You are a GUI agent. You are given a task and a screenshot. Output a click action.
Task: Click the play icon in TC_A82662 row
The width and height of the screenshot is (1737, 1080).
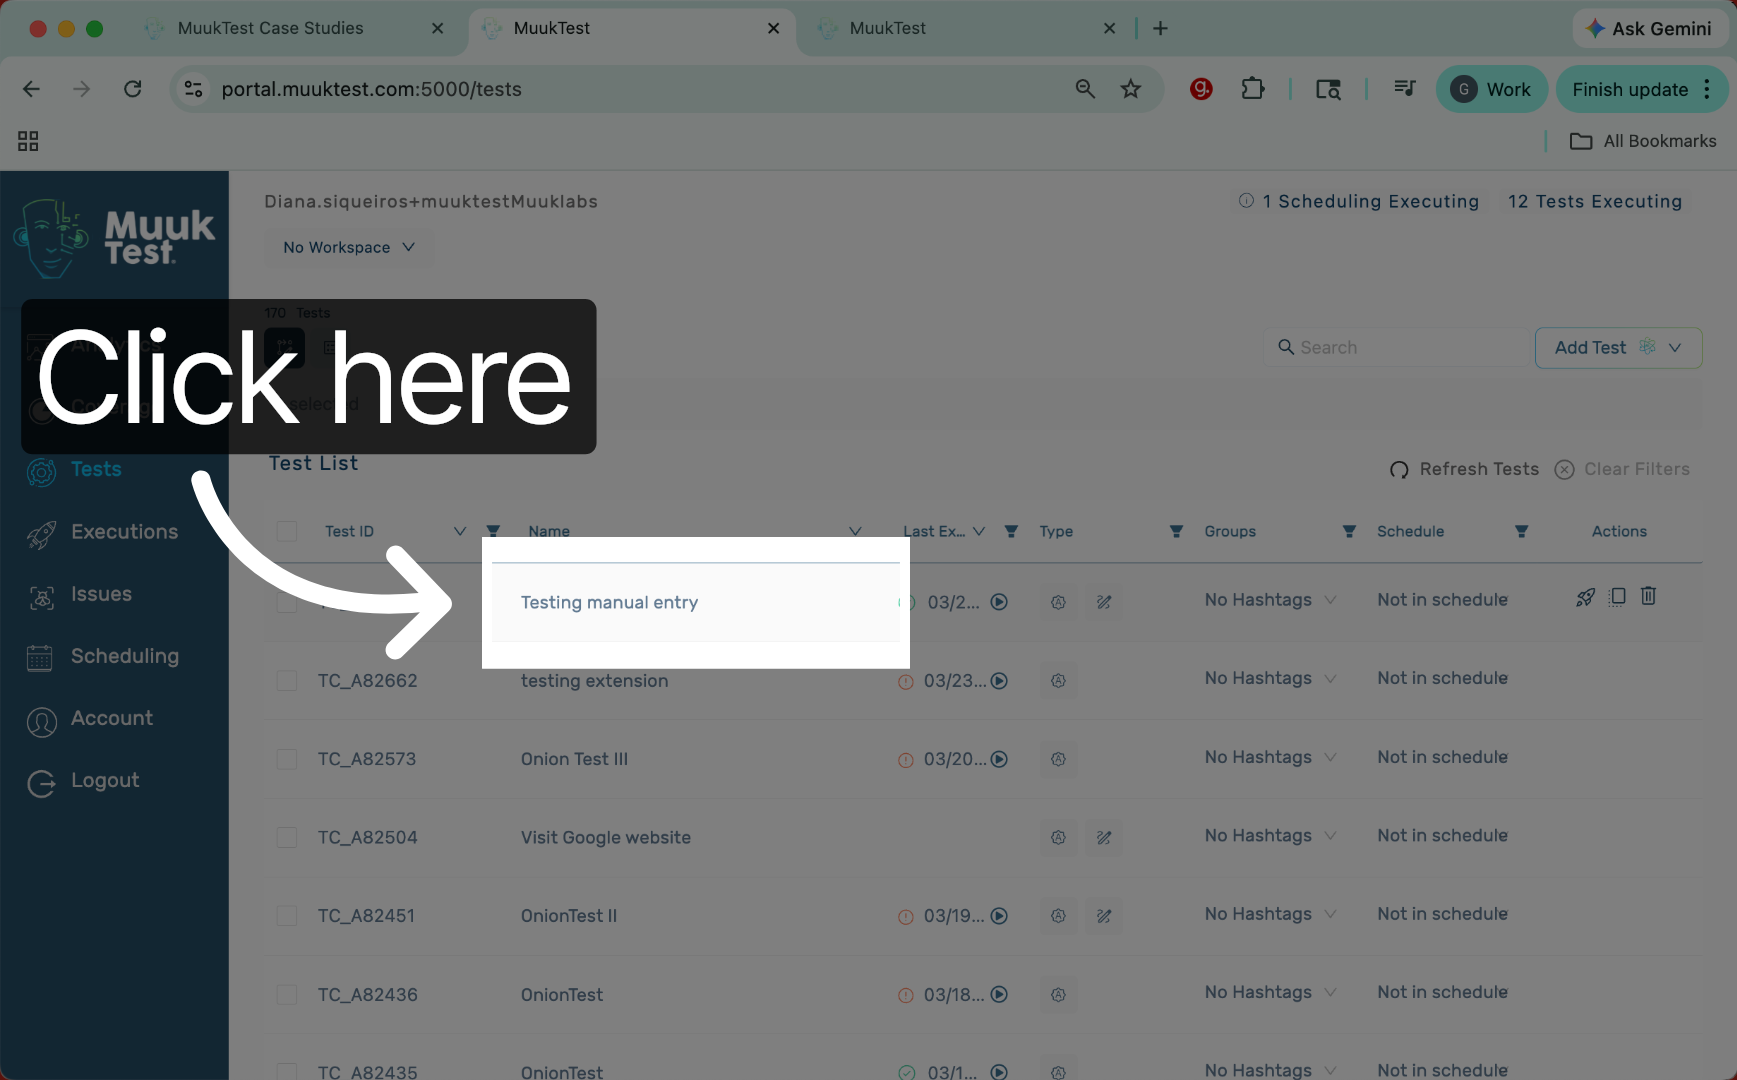999,681
